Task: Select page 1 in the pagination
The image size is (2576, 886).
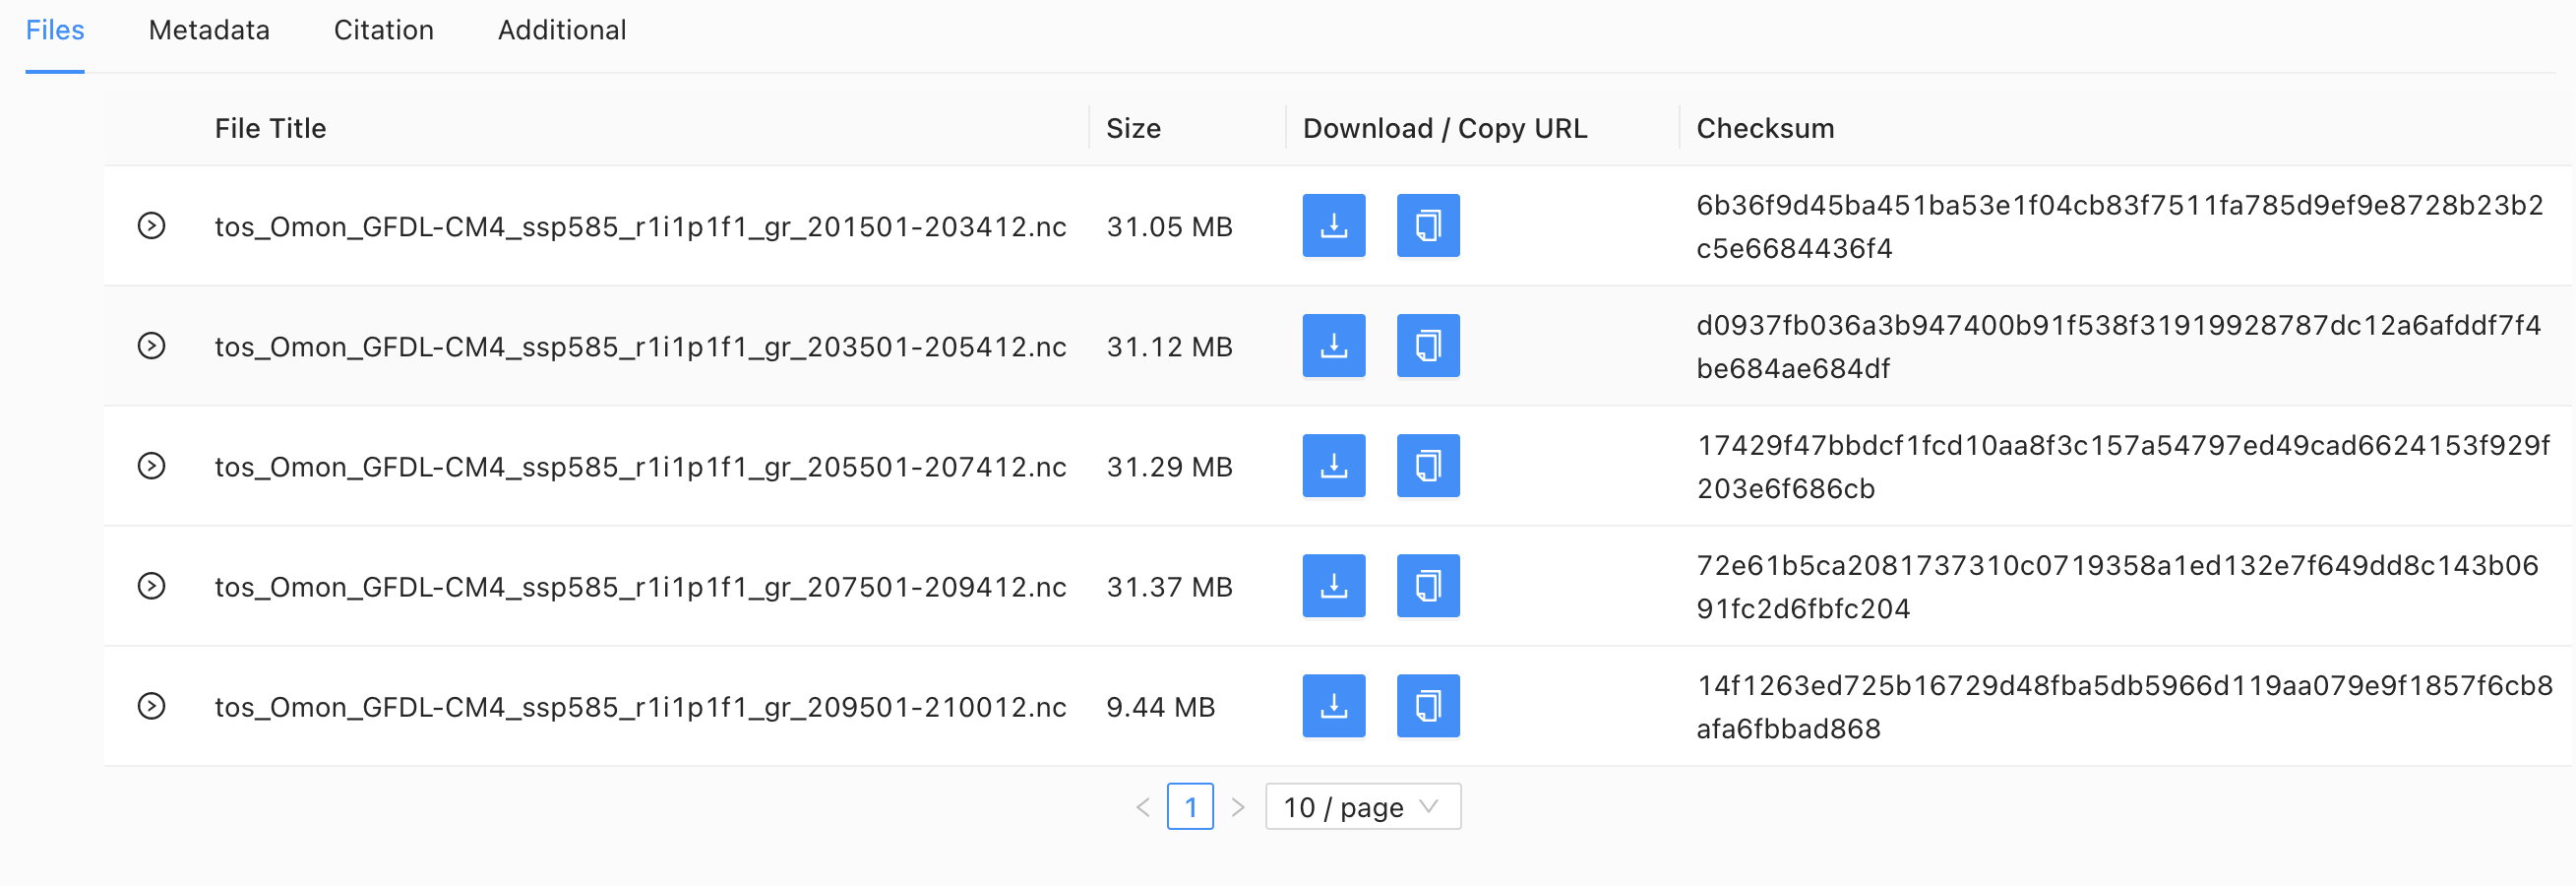Action: [x=1190, y=806]
